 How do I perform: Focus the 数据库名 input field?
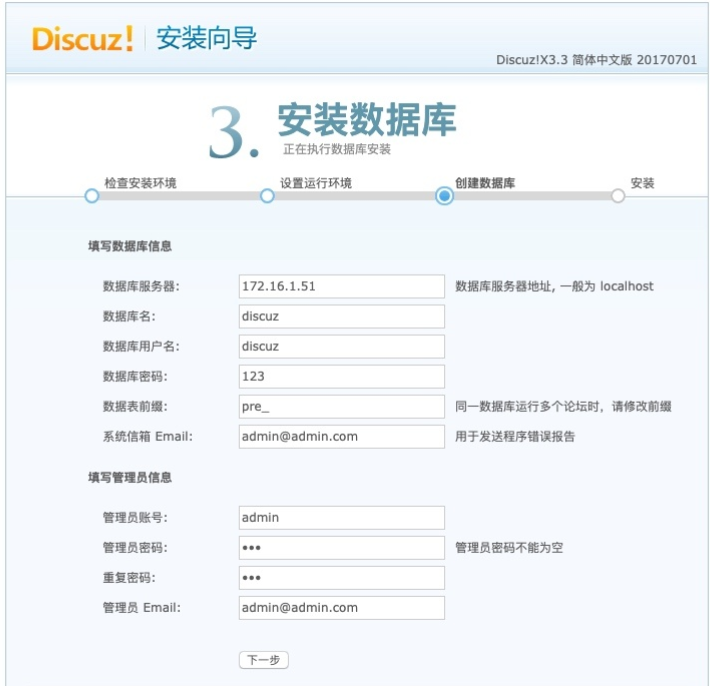[341, 316]
